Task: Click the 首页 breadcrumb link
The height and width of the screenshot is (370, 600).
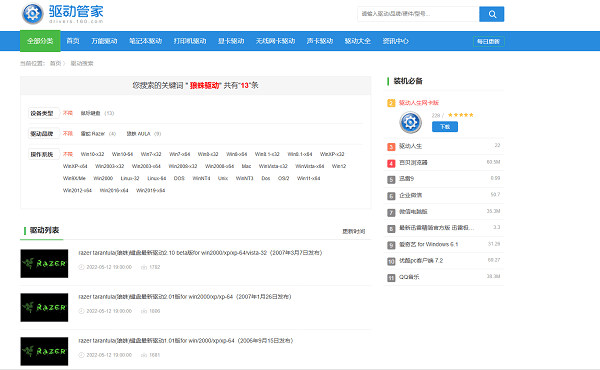Action: [x=55, y=64]
